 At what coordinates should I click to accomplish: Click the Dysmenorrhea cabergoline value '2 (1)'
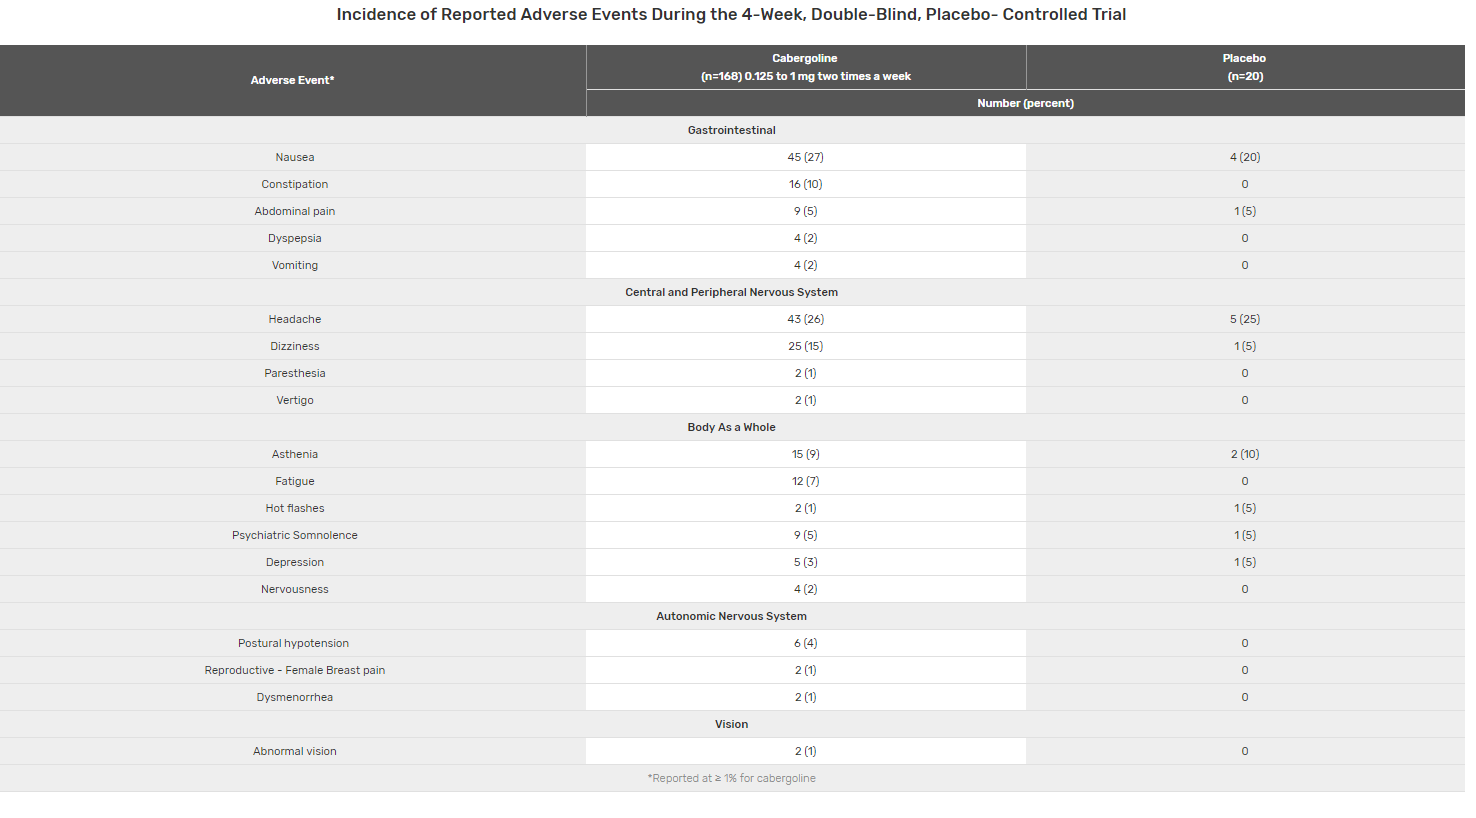pyautogui.click(x=806, y=697)
